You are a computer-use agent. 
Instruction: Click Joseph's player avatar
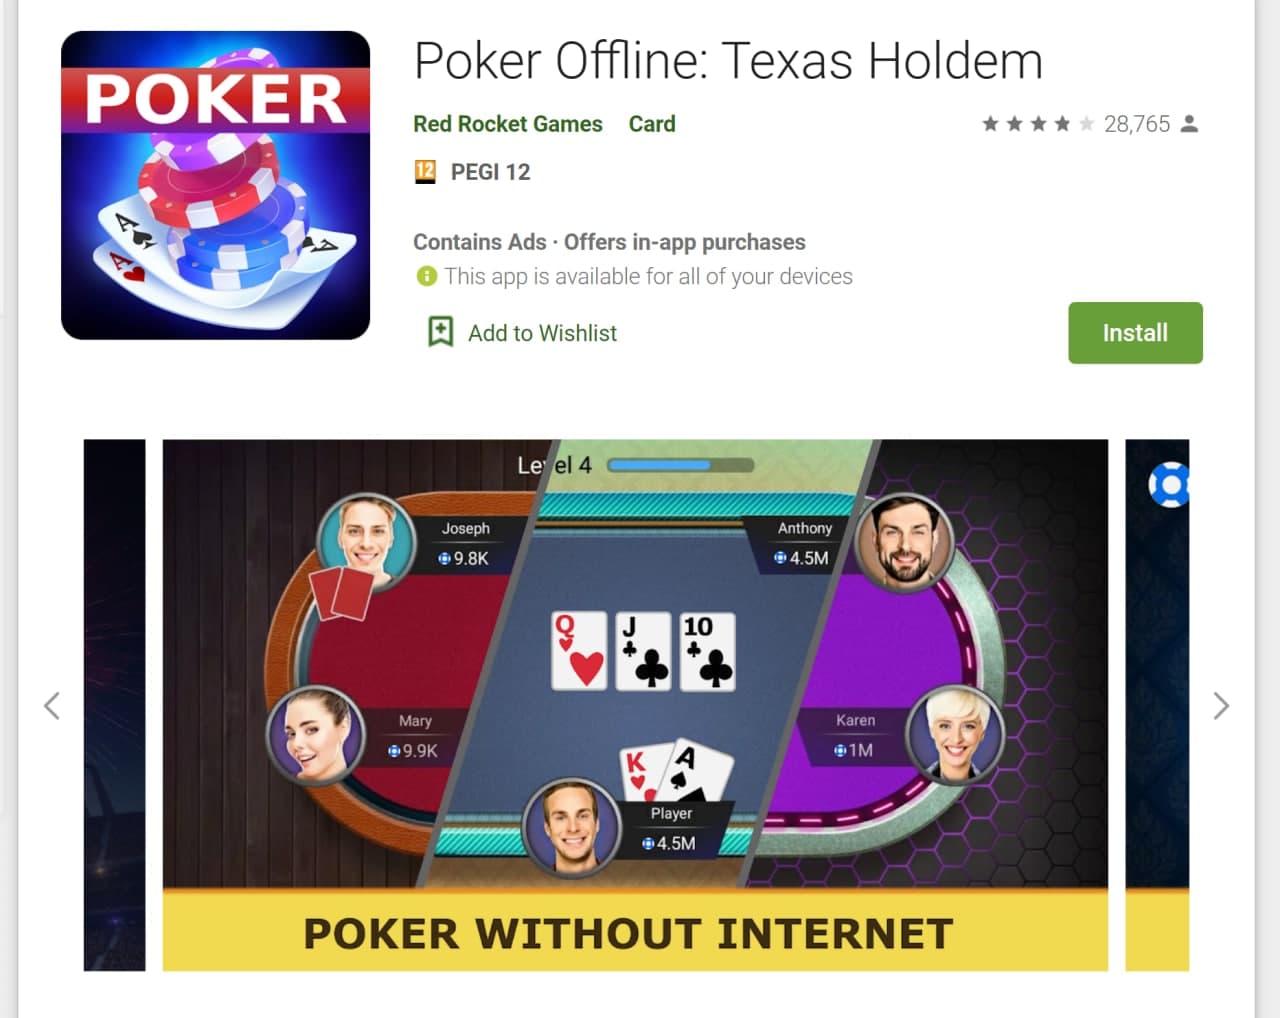[366, 542]
